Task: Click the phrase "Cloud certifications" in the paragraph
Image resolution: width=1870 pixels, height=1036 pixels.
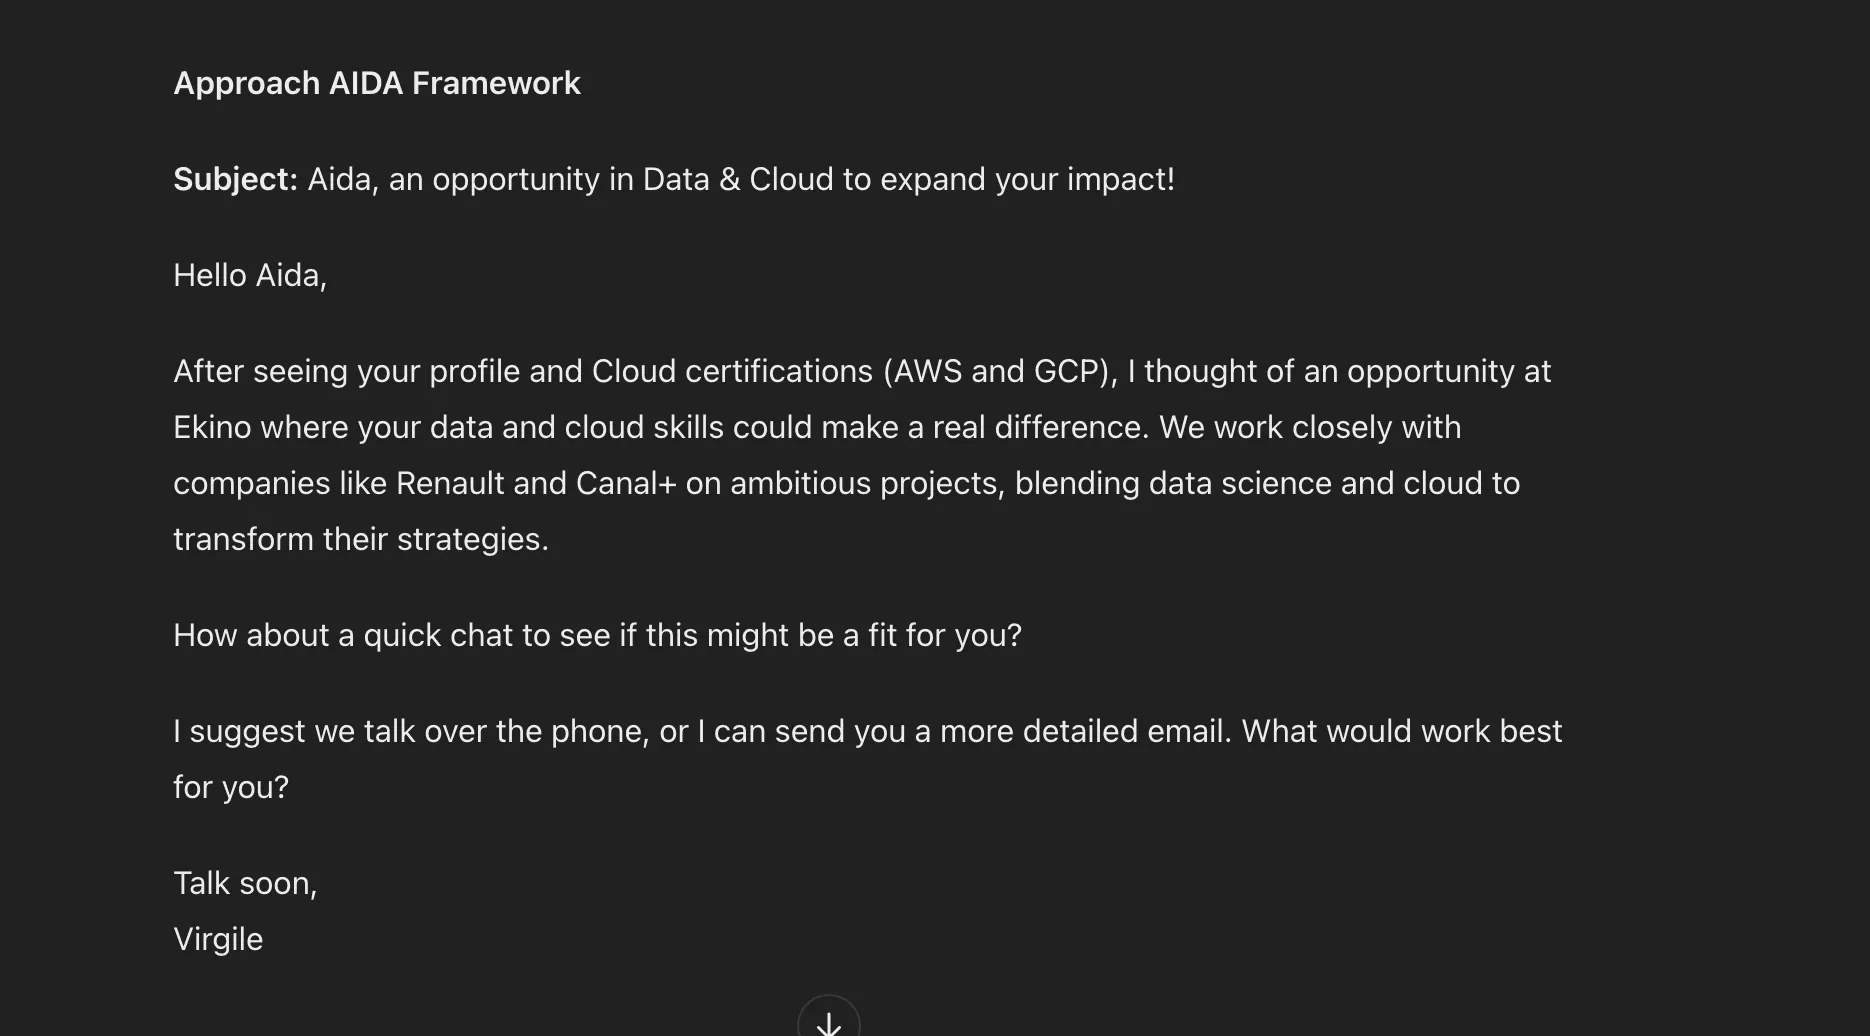Action: point(732,371)
